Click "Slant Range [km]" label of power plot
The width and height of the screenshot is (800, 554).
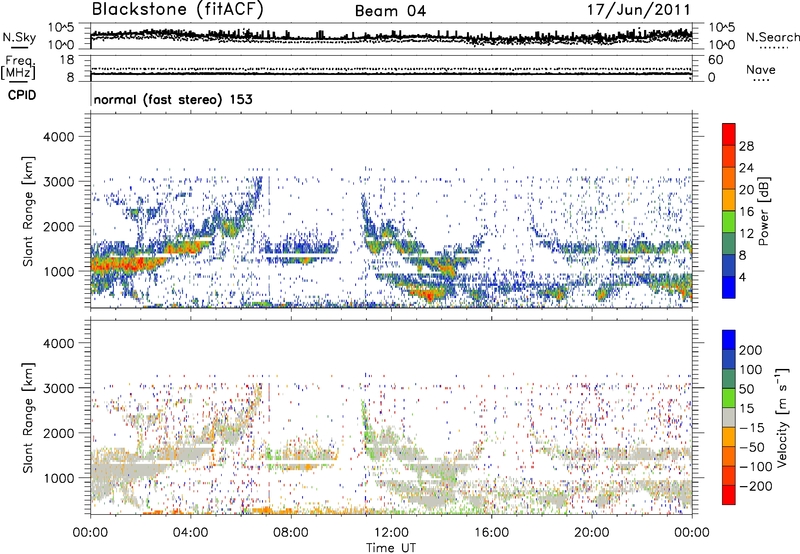pyautogui.click(x=28, y=211)
